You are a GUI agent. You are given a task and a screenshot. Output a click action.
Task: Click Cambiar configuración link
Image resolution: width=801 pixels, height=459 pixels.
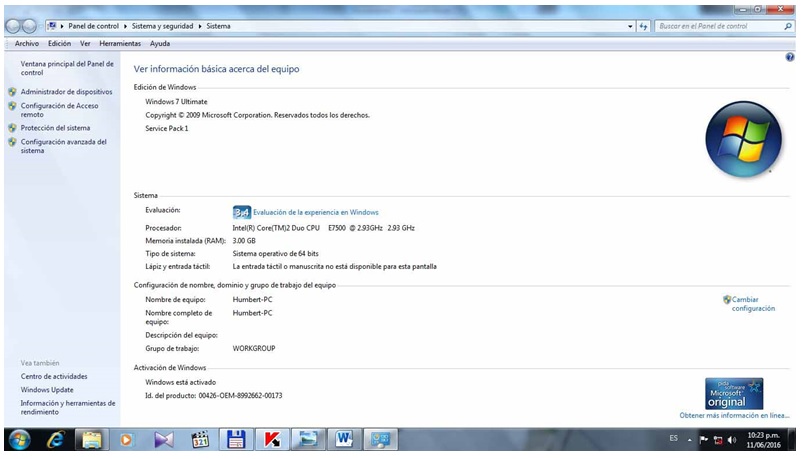(753, 304)
